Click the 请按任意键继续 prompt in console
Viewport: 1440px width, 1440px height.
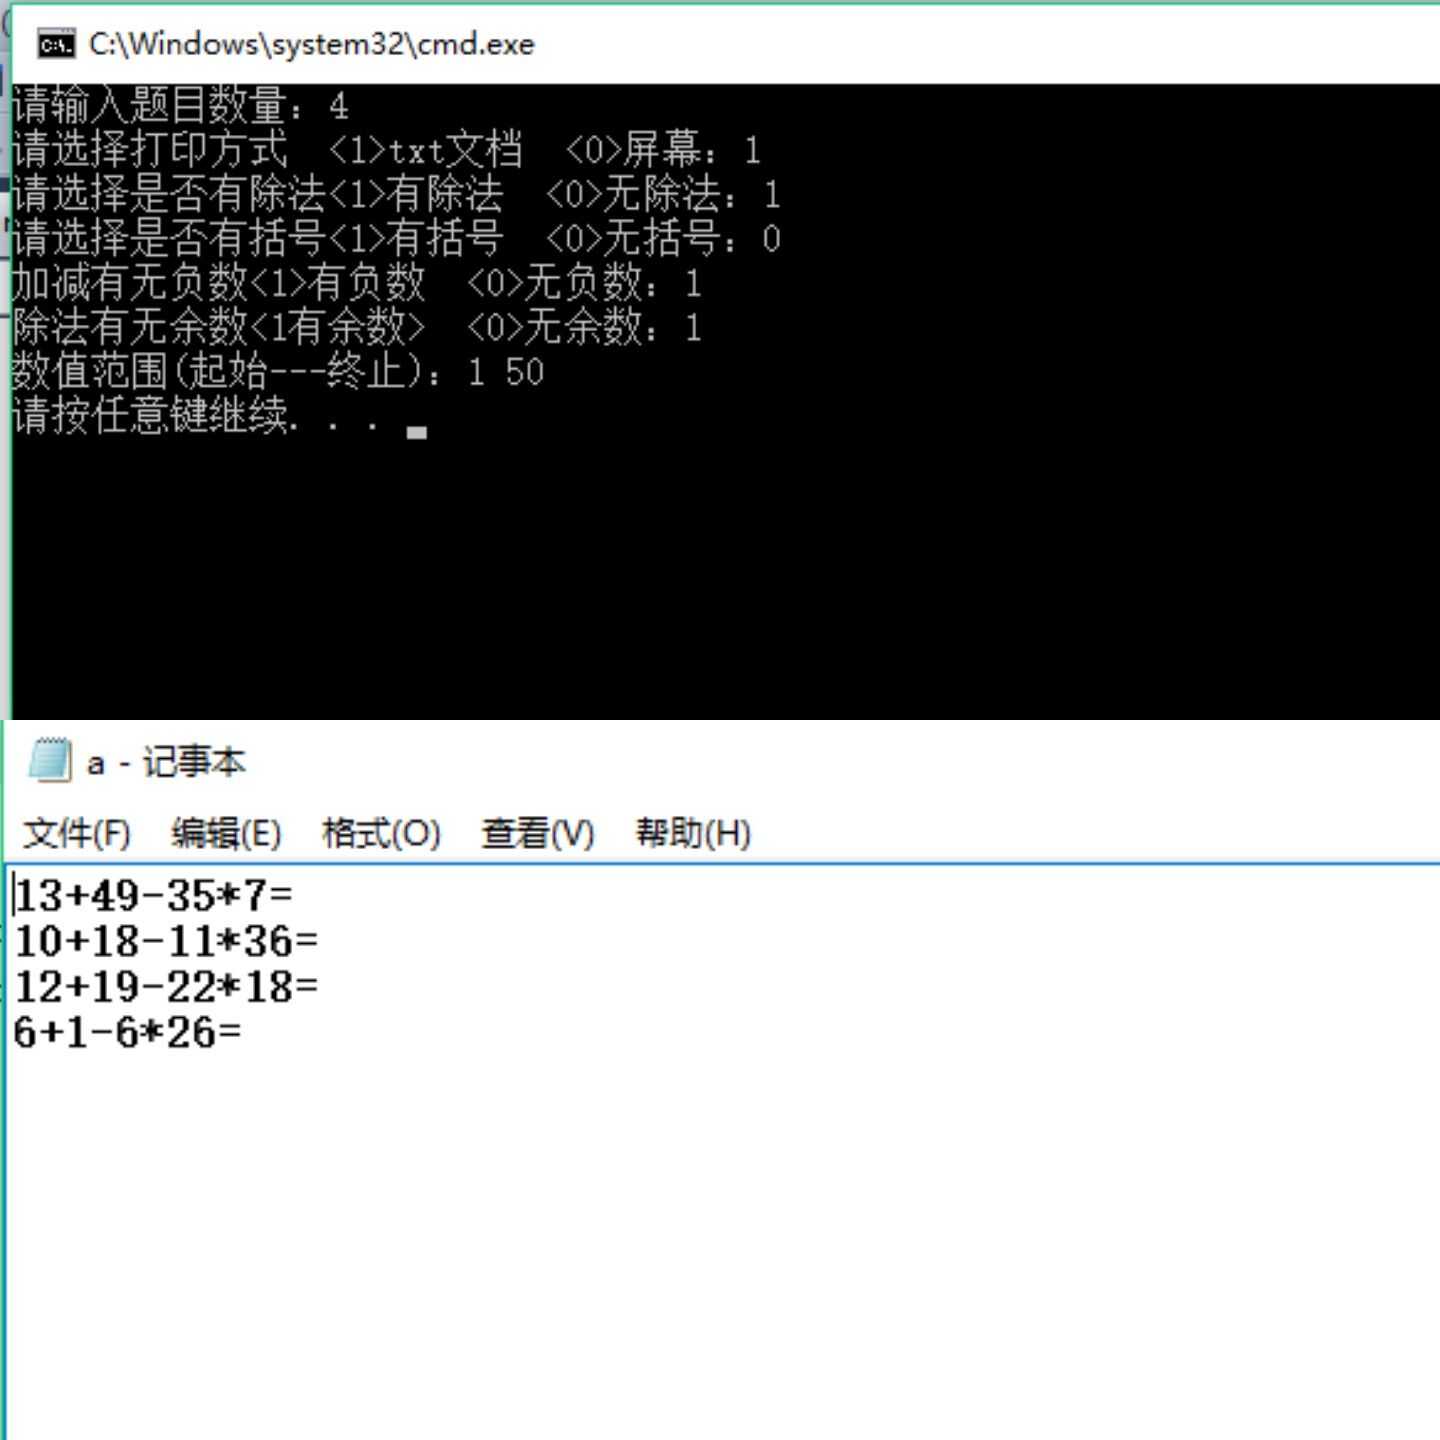point(220,416)
